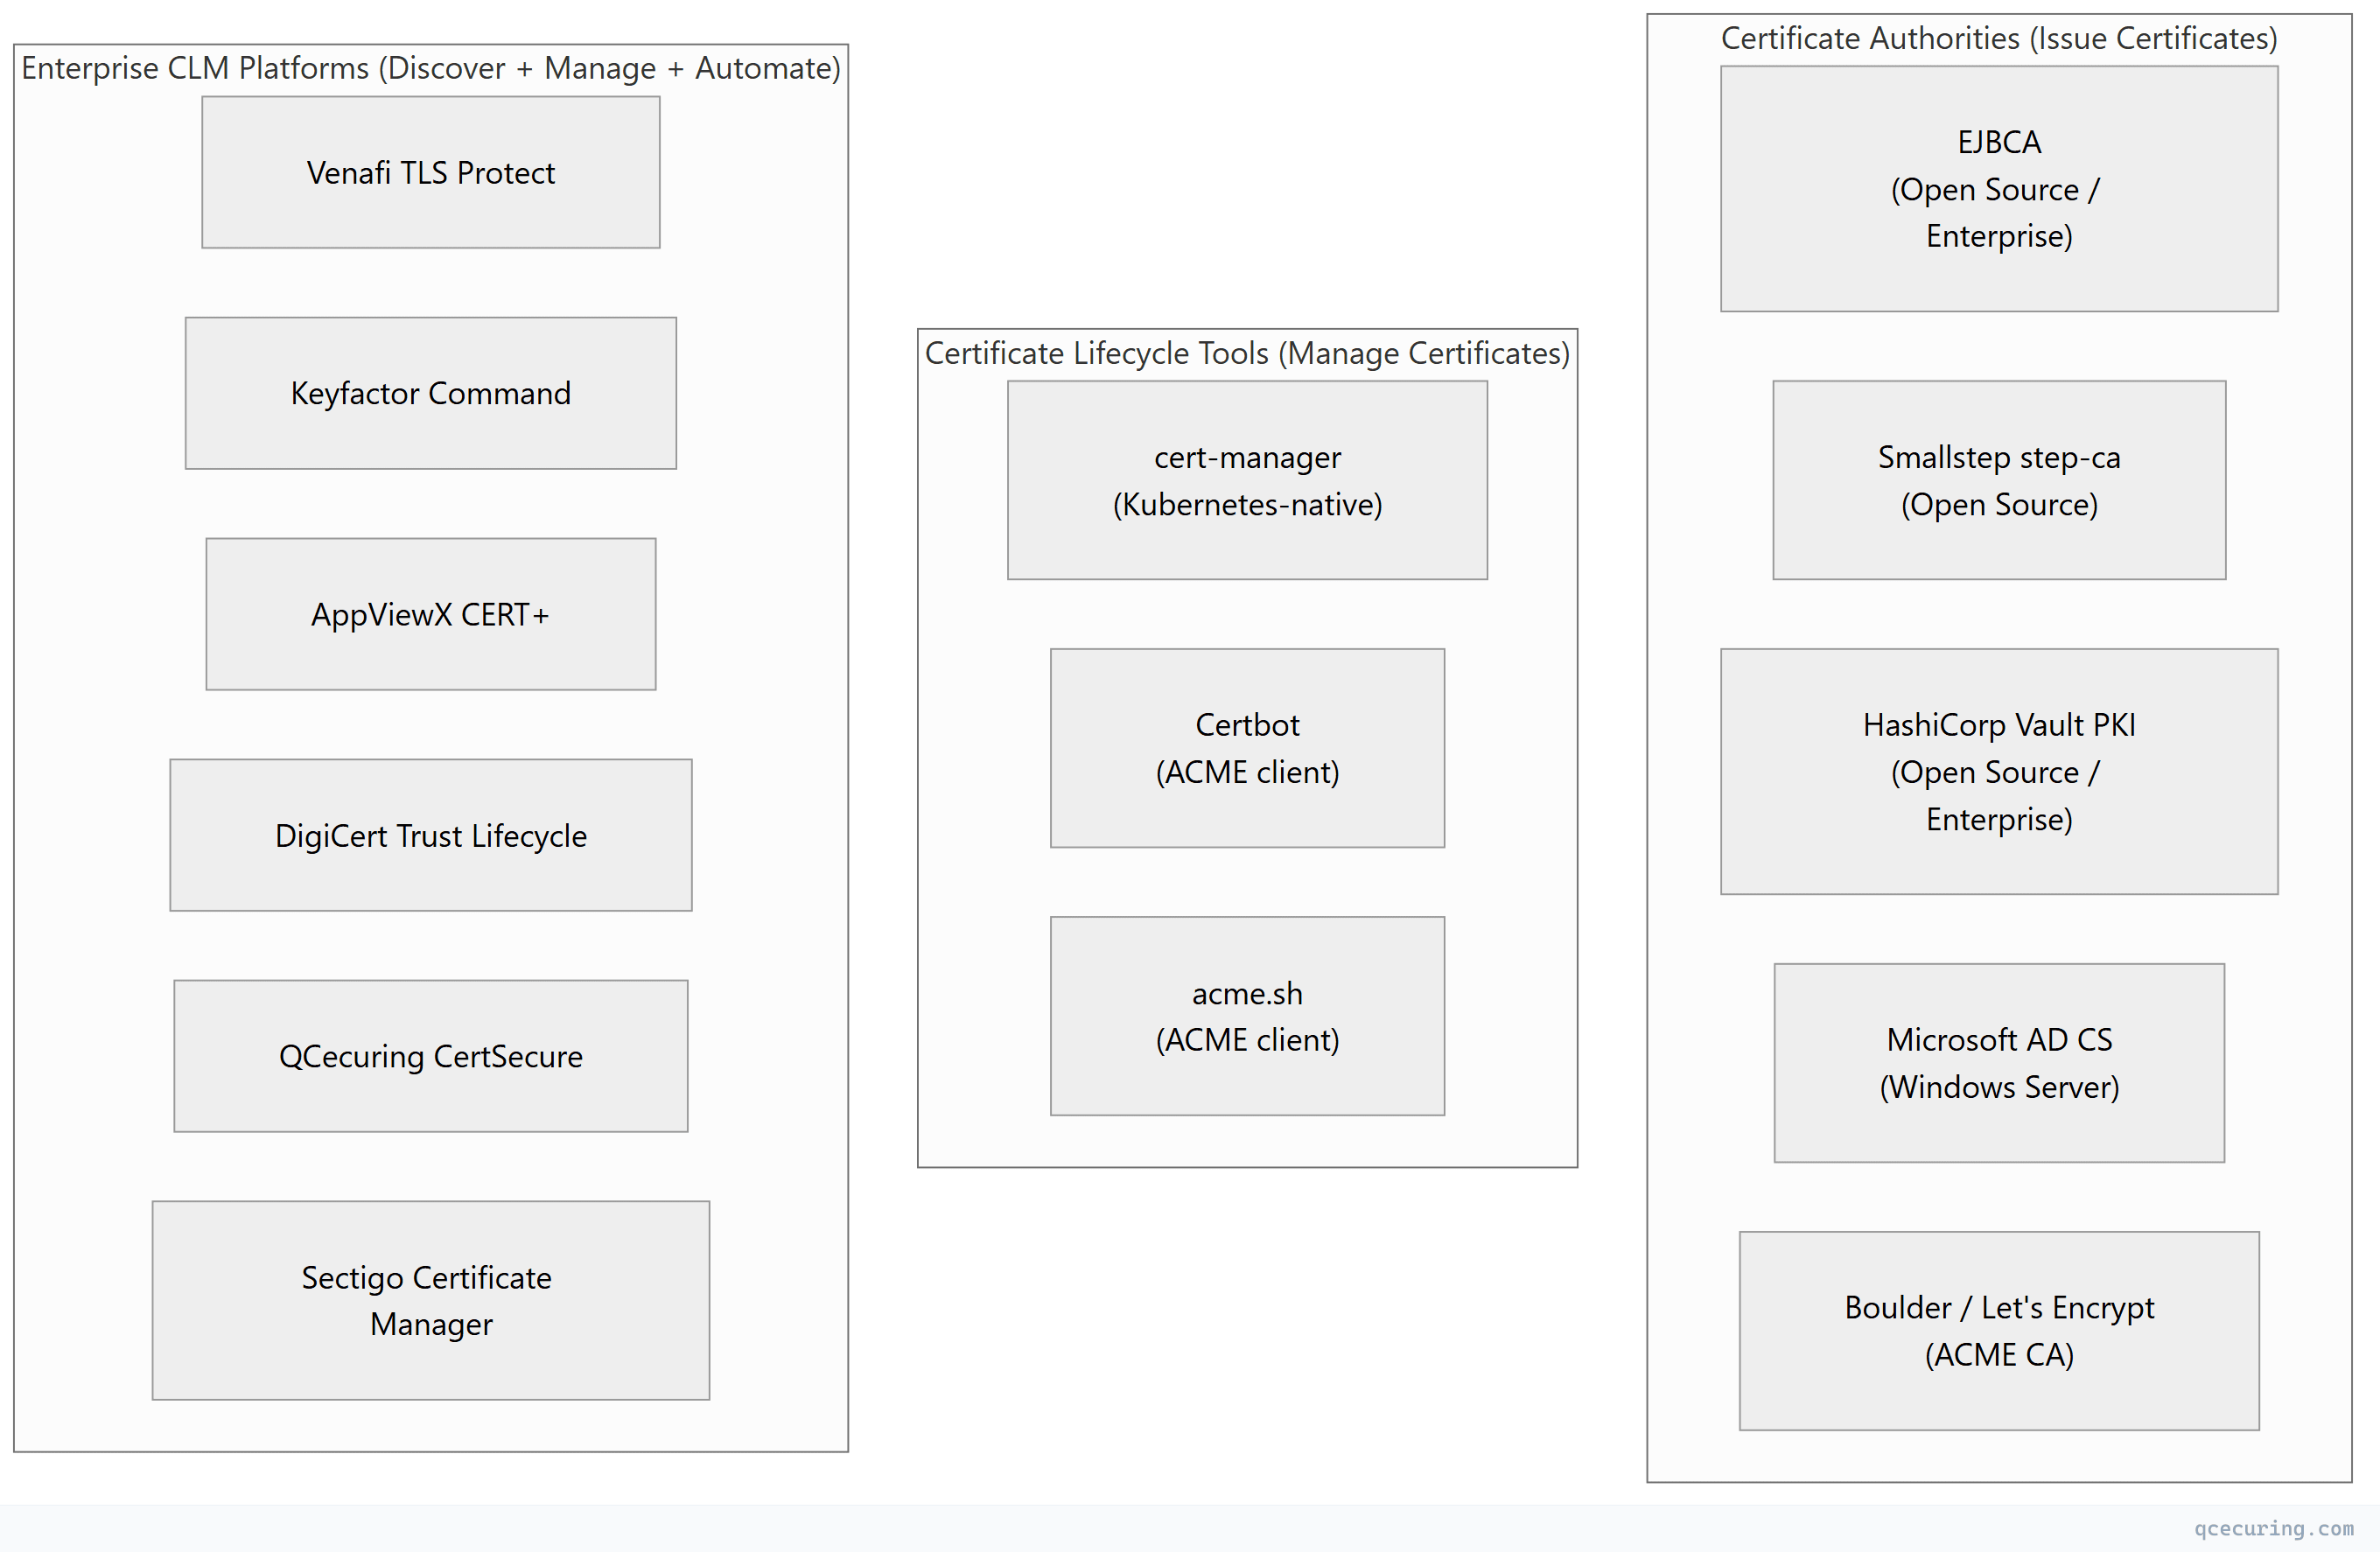
Task: Click the Certificate Lifecycle Tools group title
Action: pyautogui.click(x=1247, y=353)
